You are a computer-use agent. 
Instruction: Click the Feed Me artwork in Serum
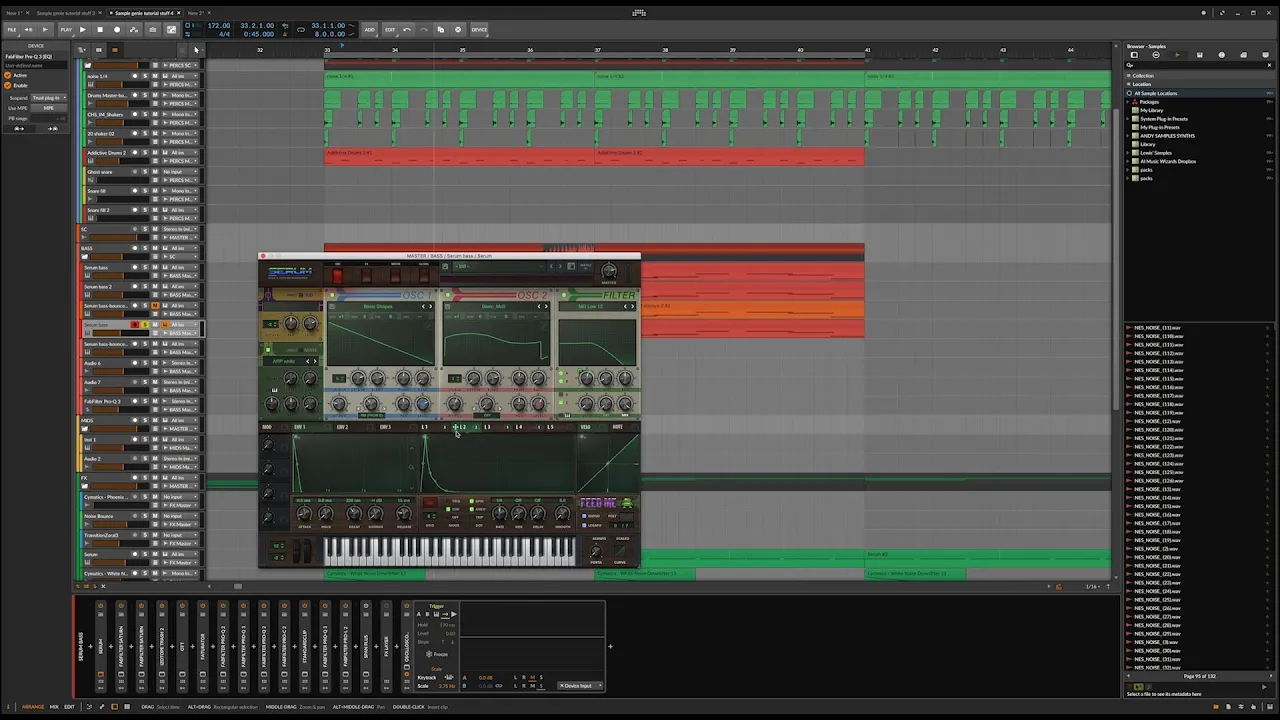pyautogui.click(x=605, y=503)
